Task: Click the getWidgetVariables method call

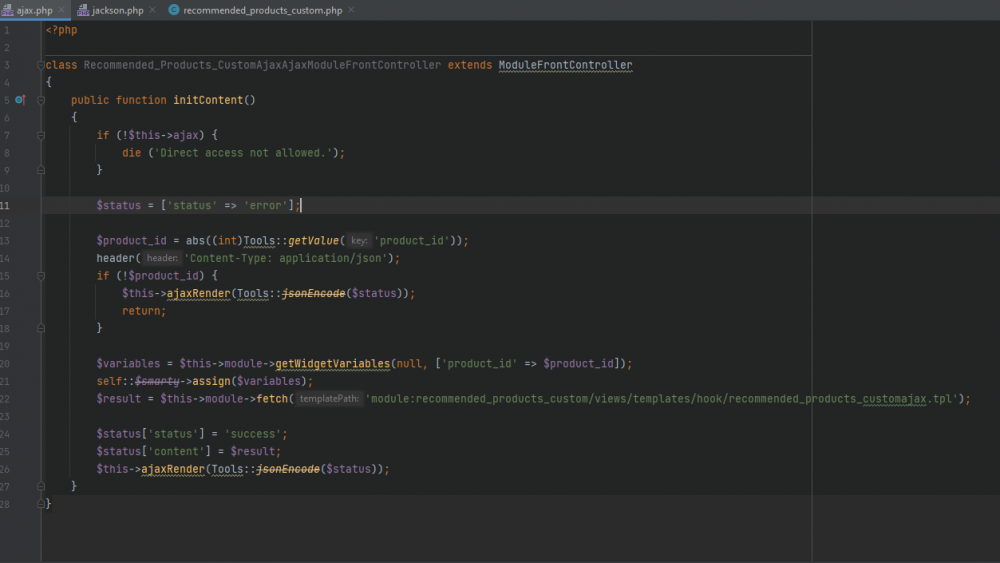Action: [332, 363]
